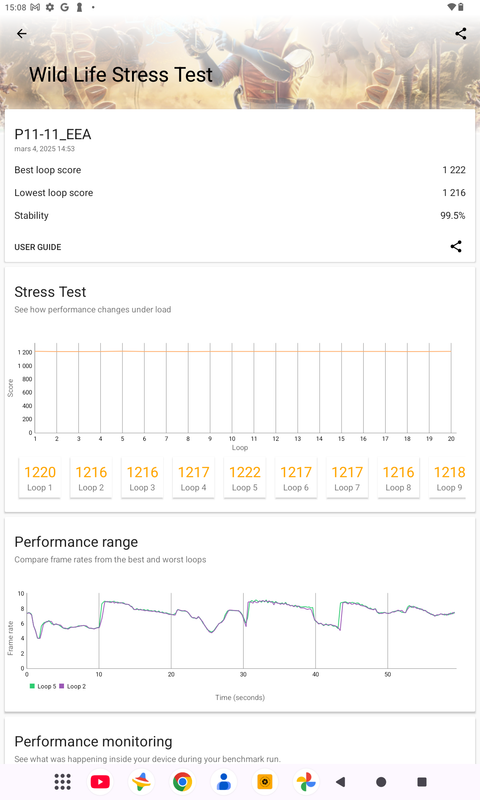Click the status bar clock 15:08
Viewport: 480px width, 800px height.
[15, 7]
